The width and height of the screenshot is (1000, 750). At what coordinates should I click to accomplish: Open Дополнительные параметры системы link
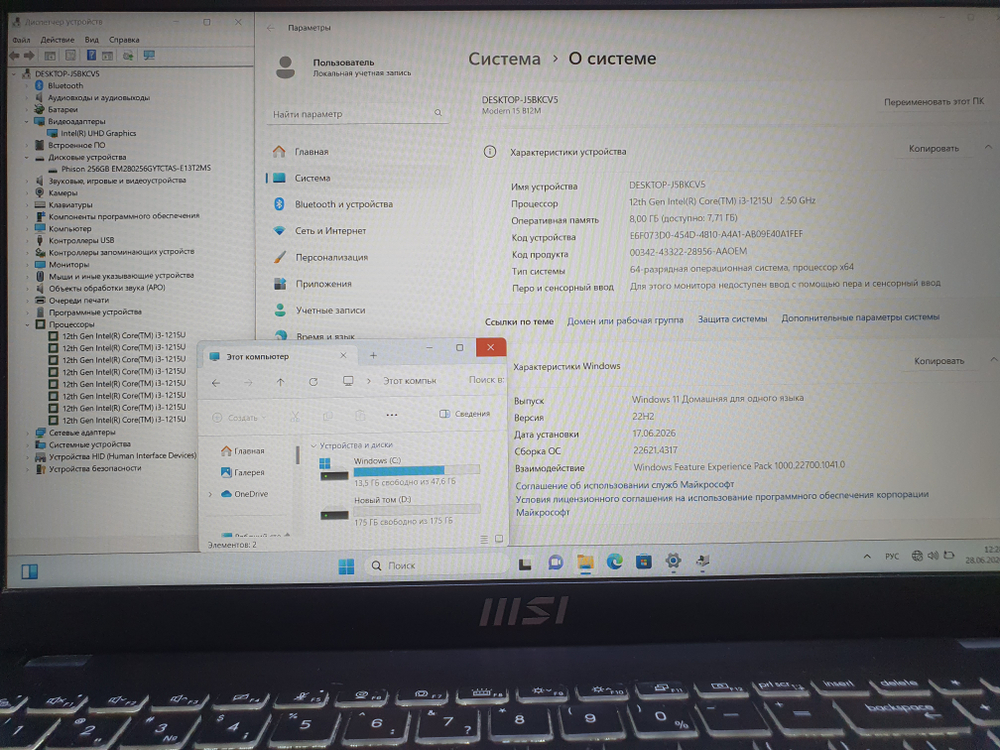tap(860, 317)
